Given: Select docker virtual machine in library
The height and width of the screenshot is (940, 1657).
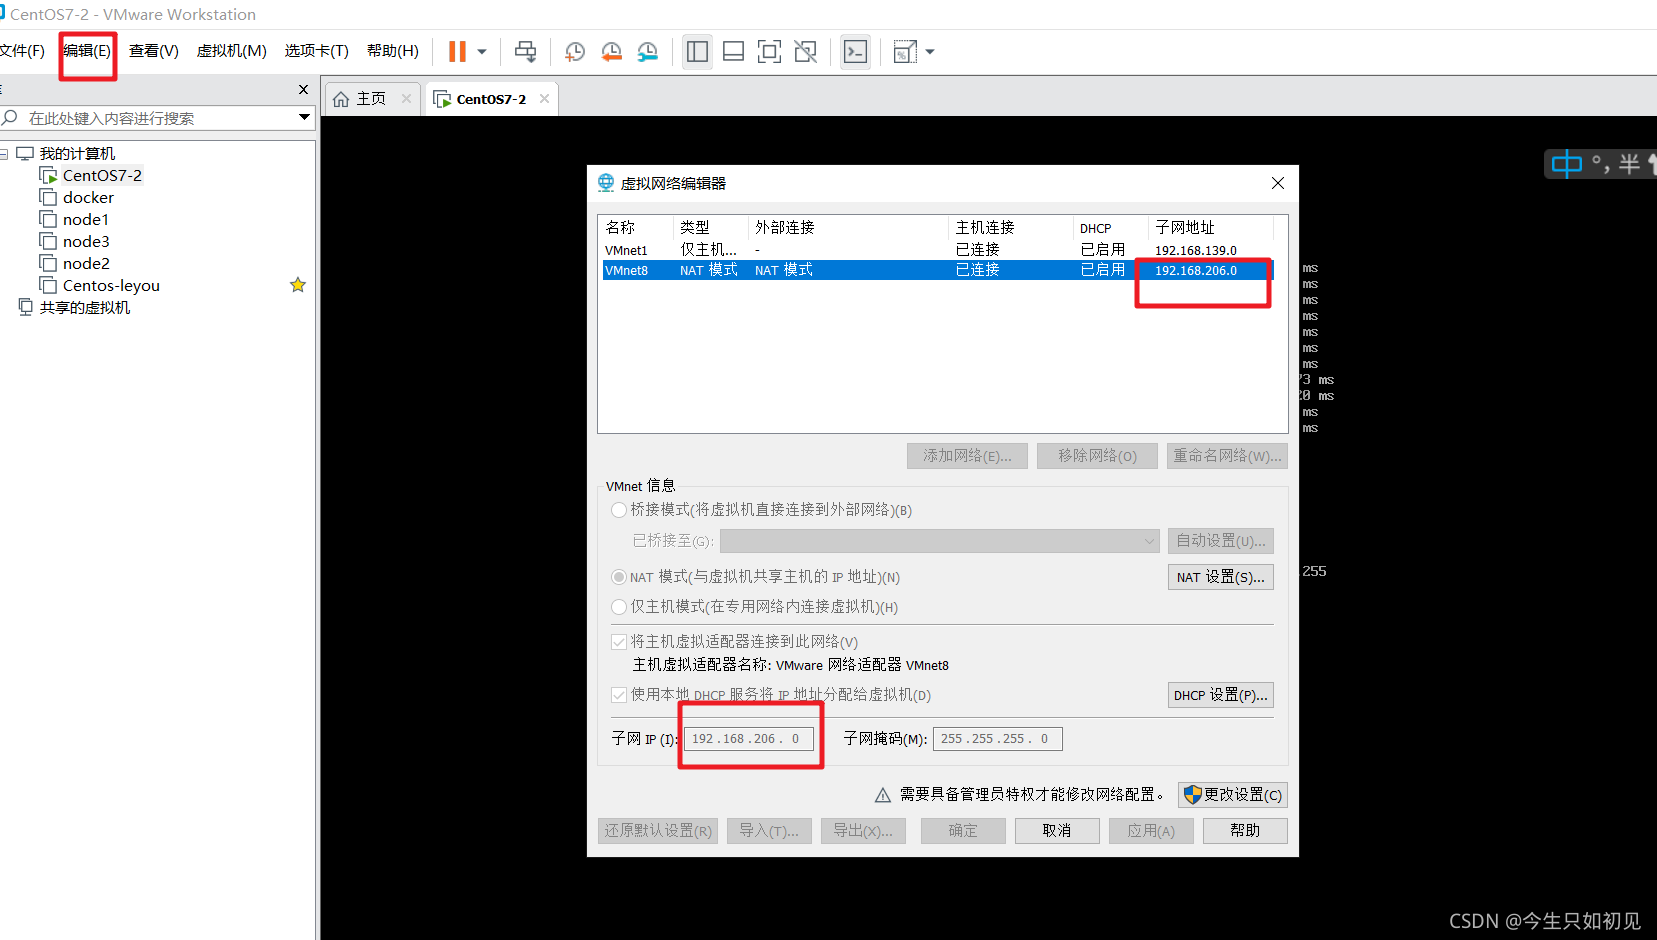Looking at the screenshot, I should pos(88,197).
